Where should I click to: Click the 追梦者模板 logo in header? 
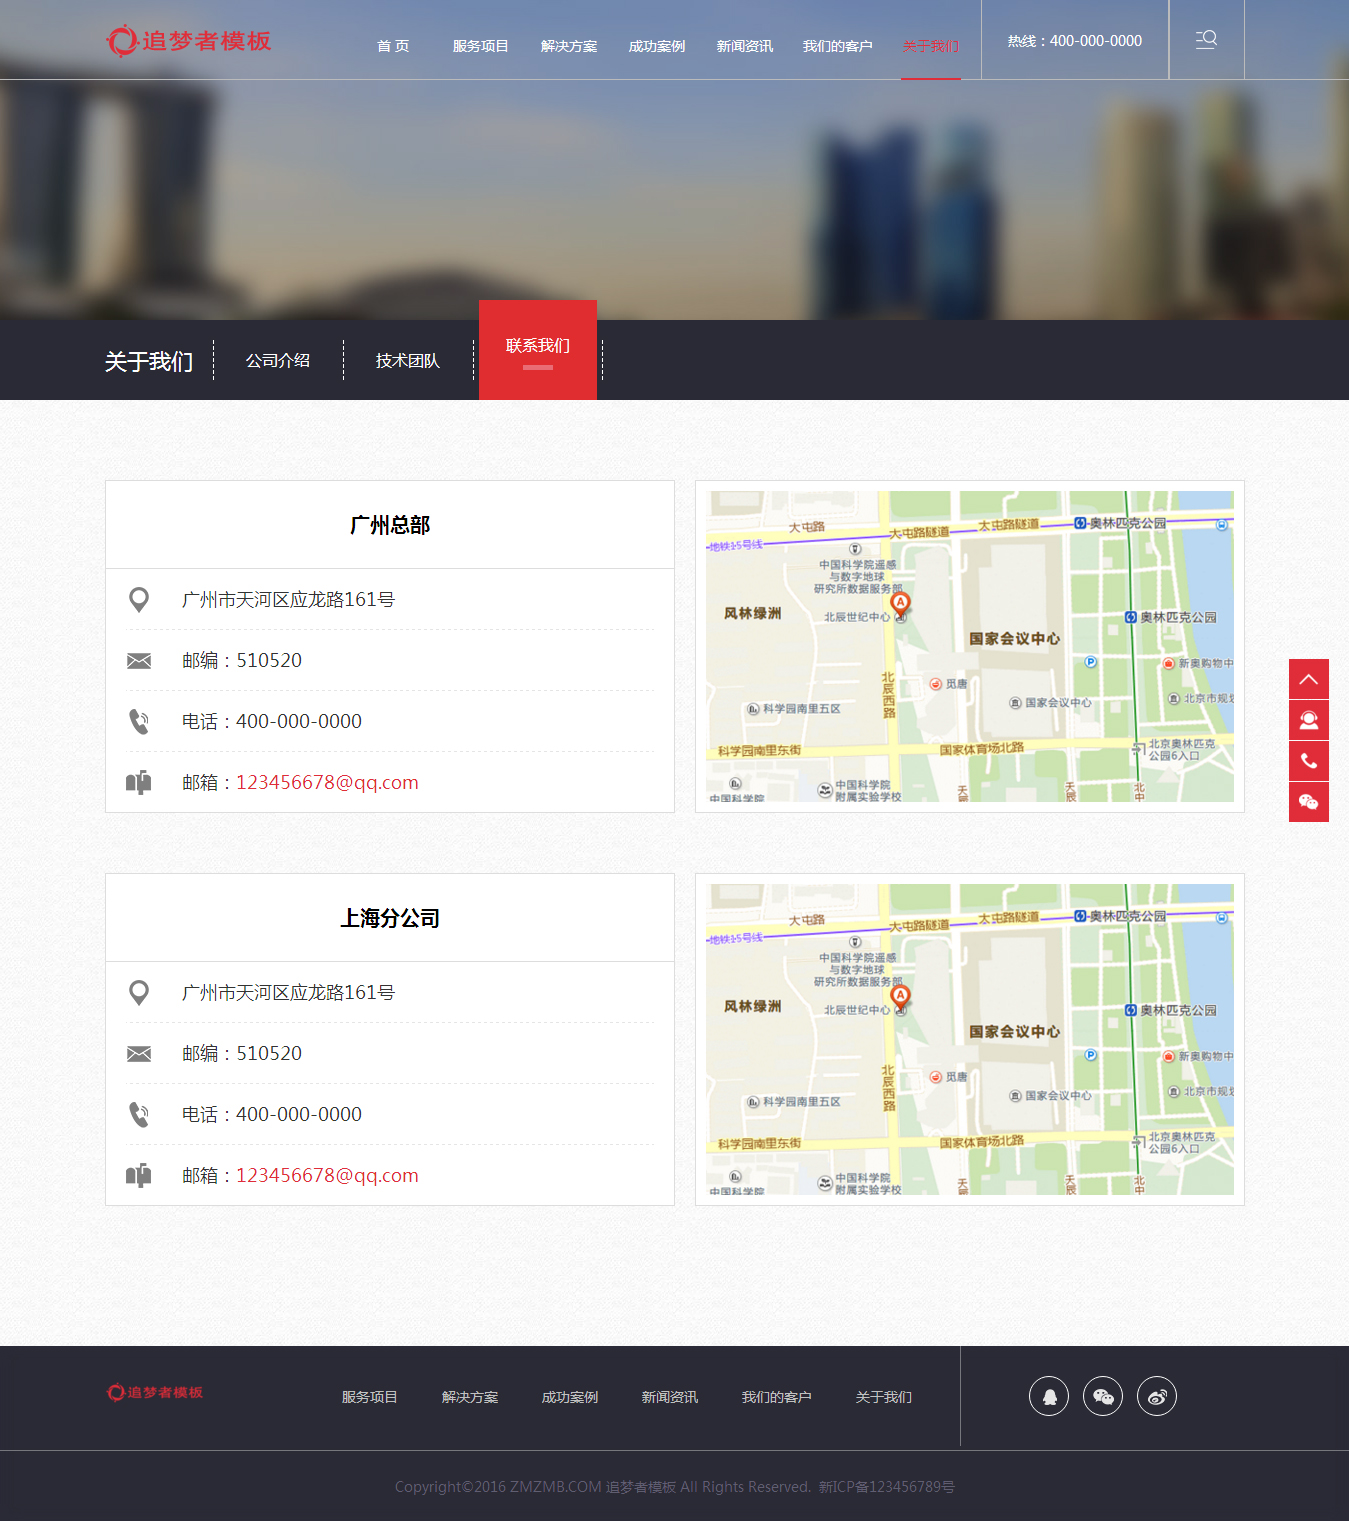[189, 41]
